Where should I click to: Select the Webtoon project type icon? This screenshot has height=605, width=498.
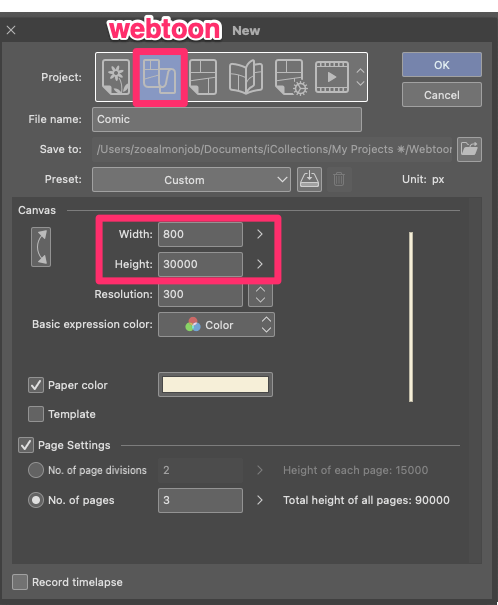pyautogui.click(x=160, y=77)
